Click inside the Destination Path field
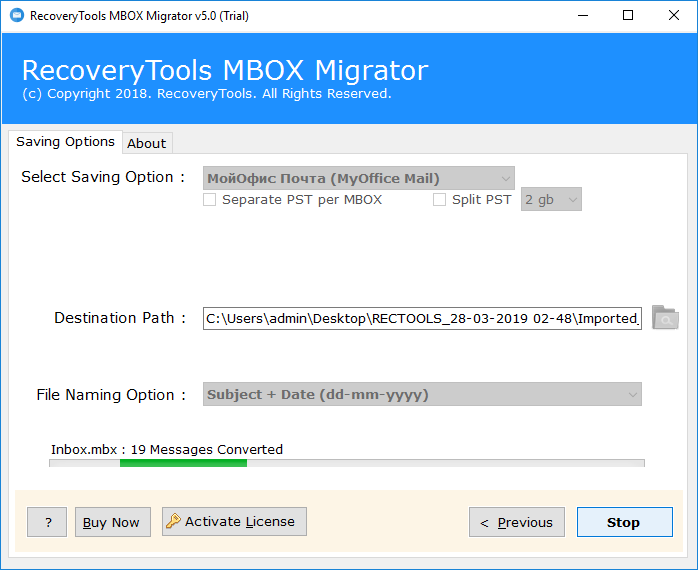Screen dimensions: 698x572 422,318
